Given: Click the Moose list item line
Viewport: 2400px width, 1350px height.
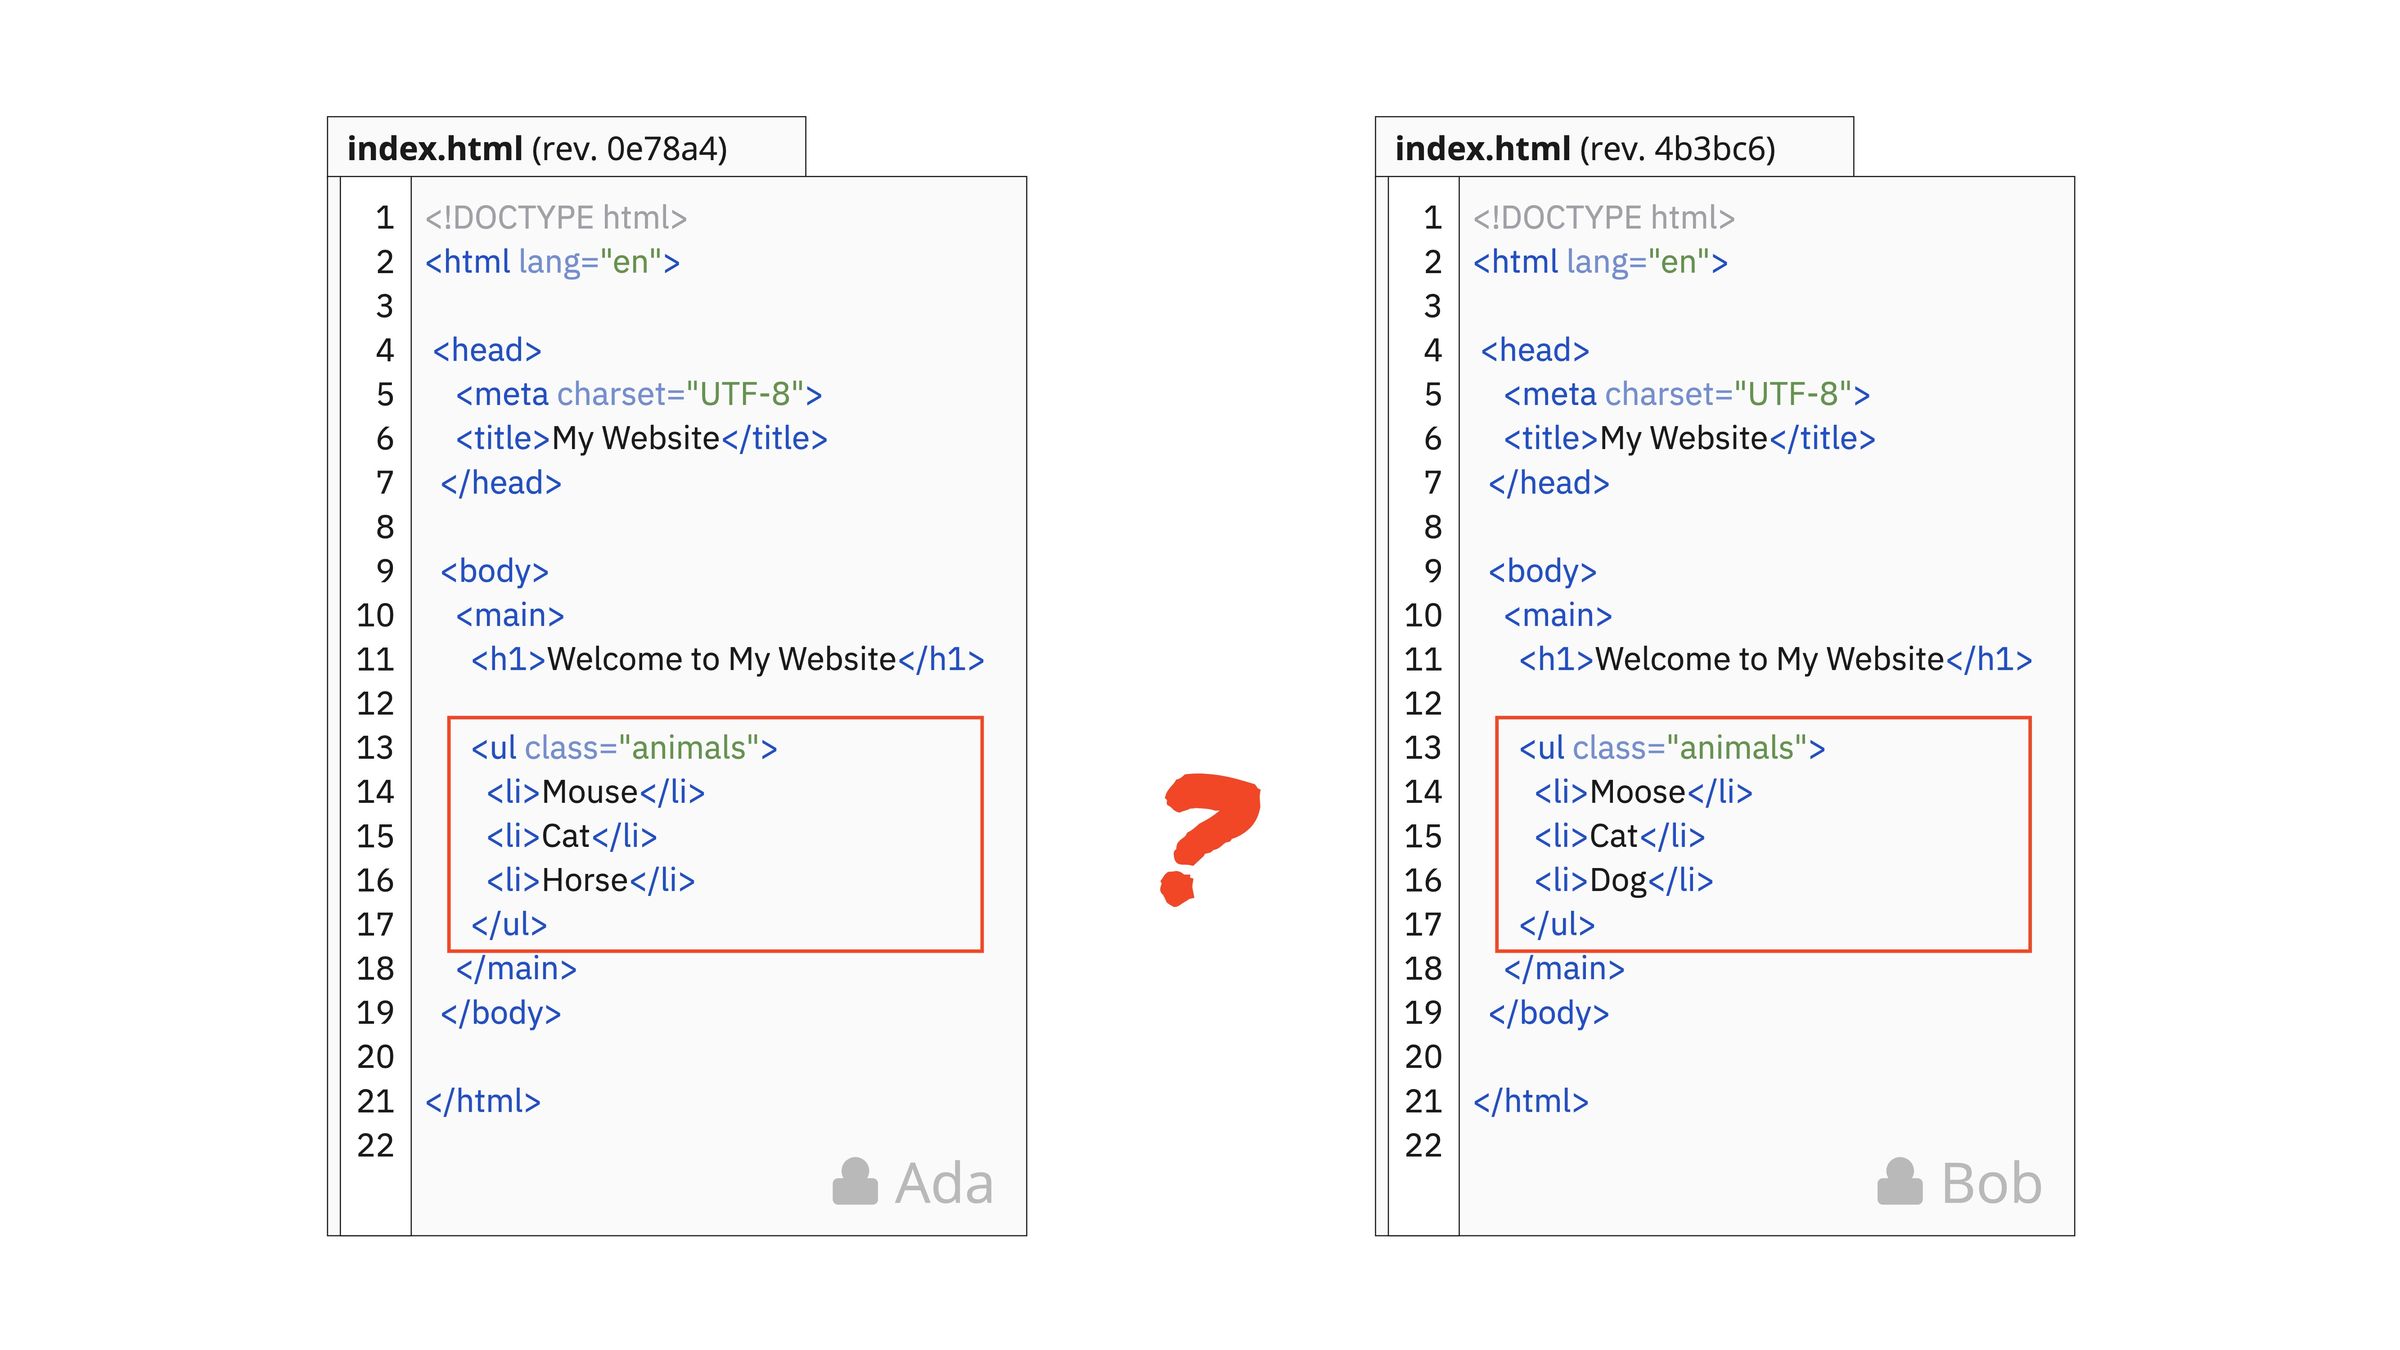Looking at the screenshot, I should [1644, 792].
